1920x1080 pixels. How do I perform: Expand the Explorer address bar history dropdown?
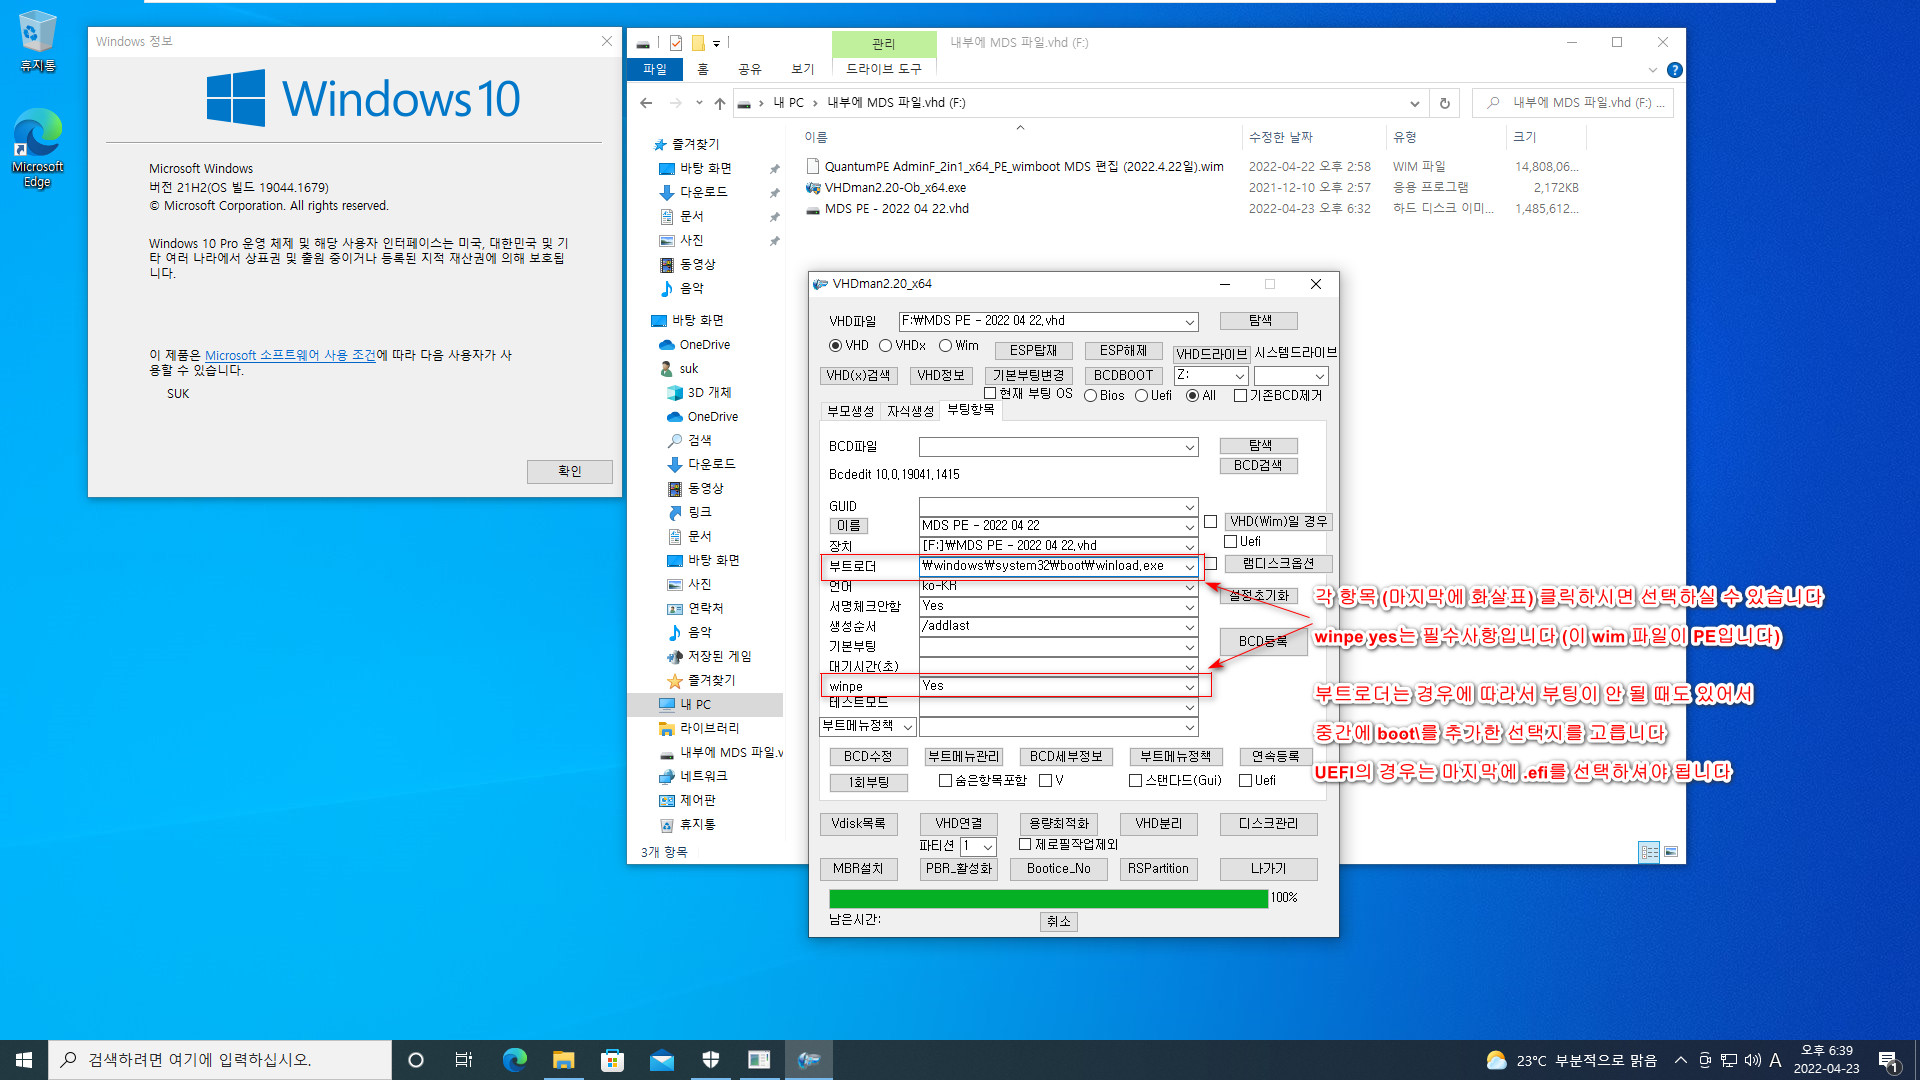[x=1414, y=103]
